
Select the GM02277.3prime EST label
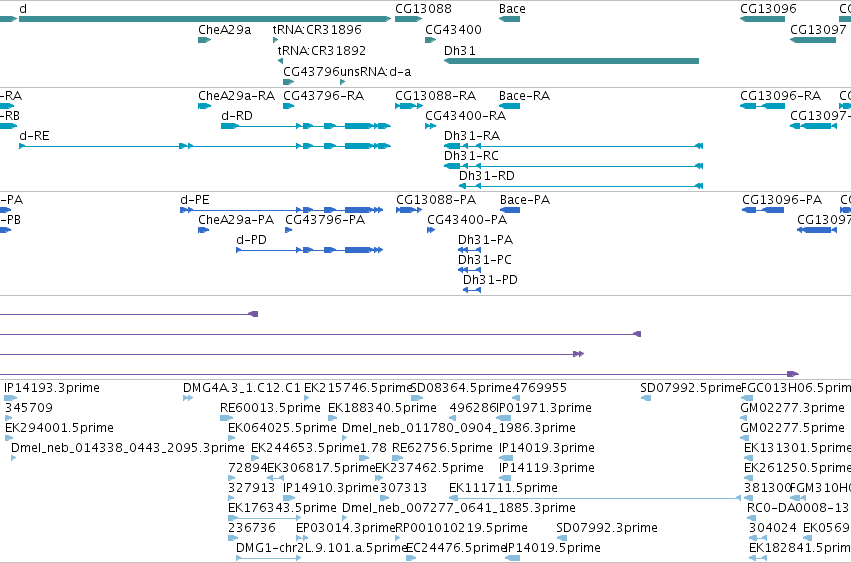click(x=792, y=408)
